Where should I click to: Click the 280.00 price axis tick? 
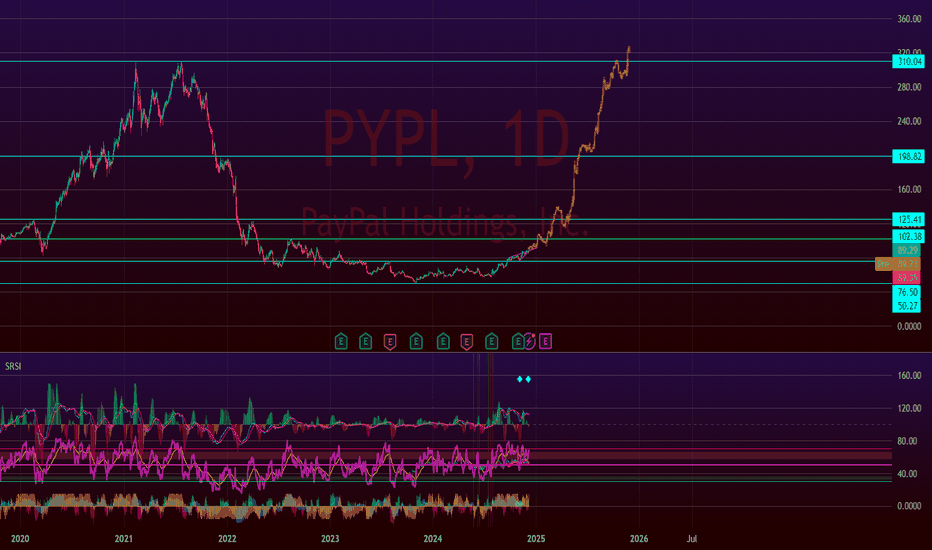coord(909,87)
